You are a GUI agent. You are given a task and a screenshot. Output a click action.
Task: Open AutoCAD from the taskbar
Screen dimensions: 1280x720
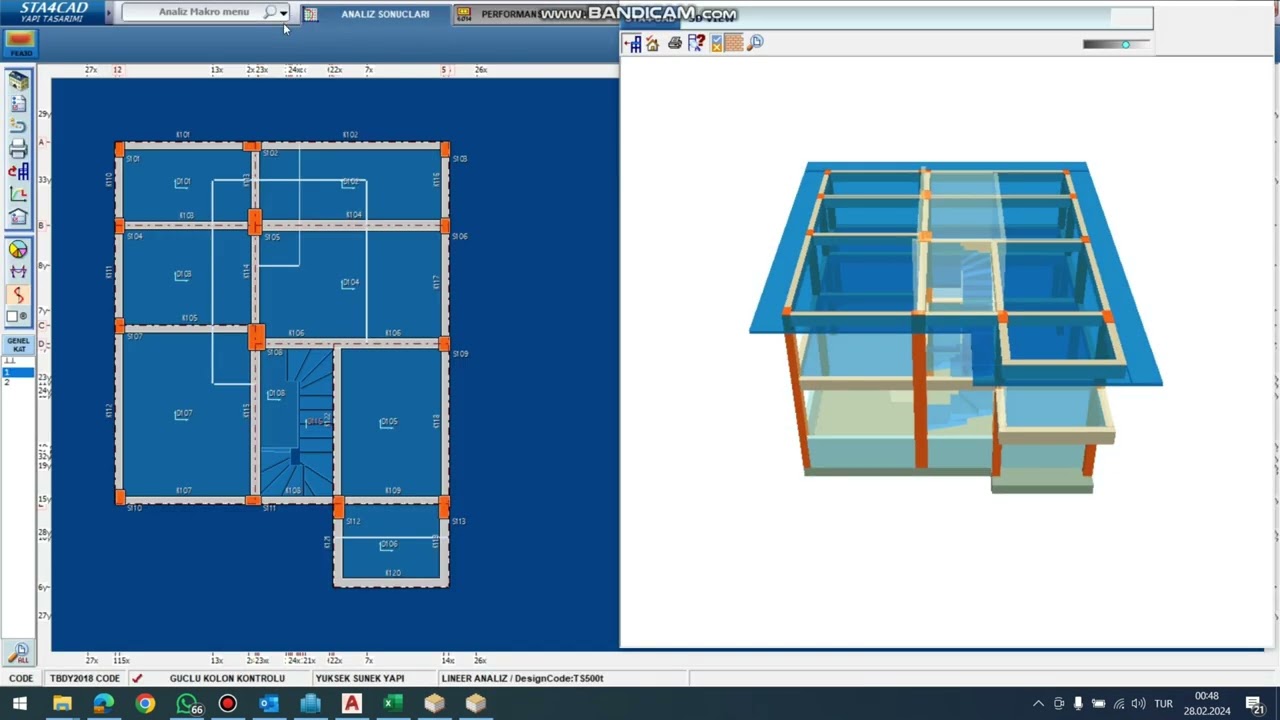[x=351, y=704]
